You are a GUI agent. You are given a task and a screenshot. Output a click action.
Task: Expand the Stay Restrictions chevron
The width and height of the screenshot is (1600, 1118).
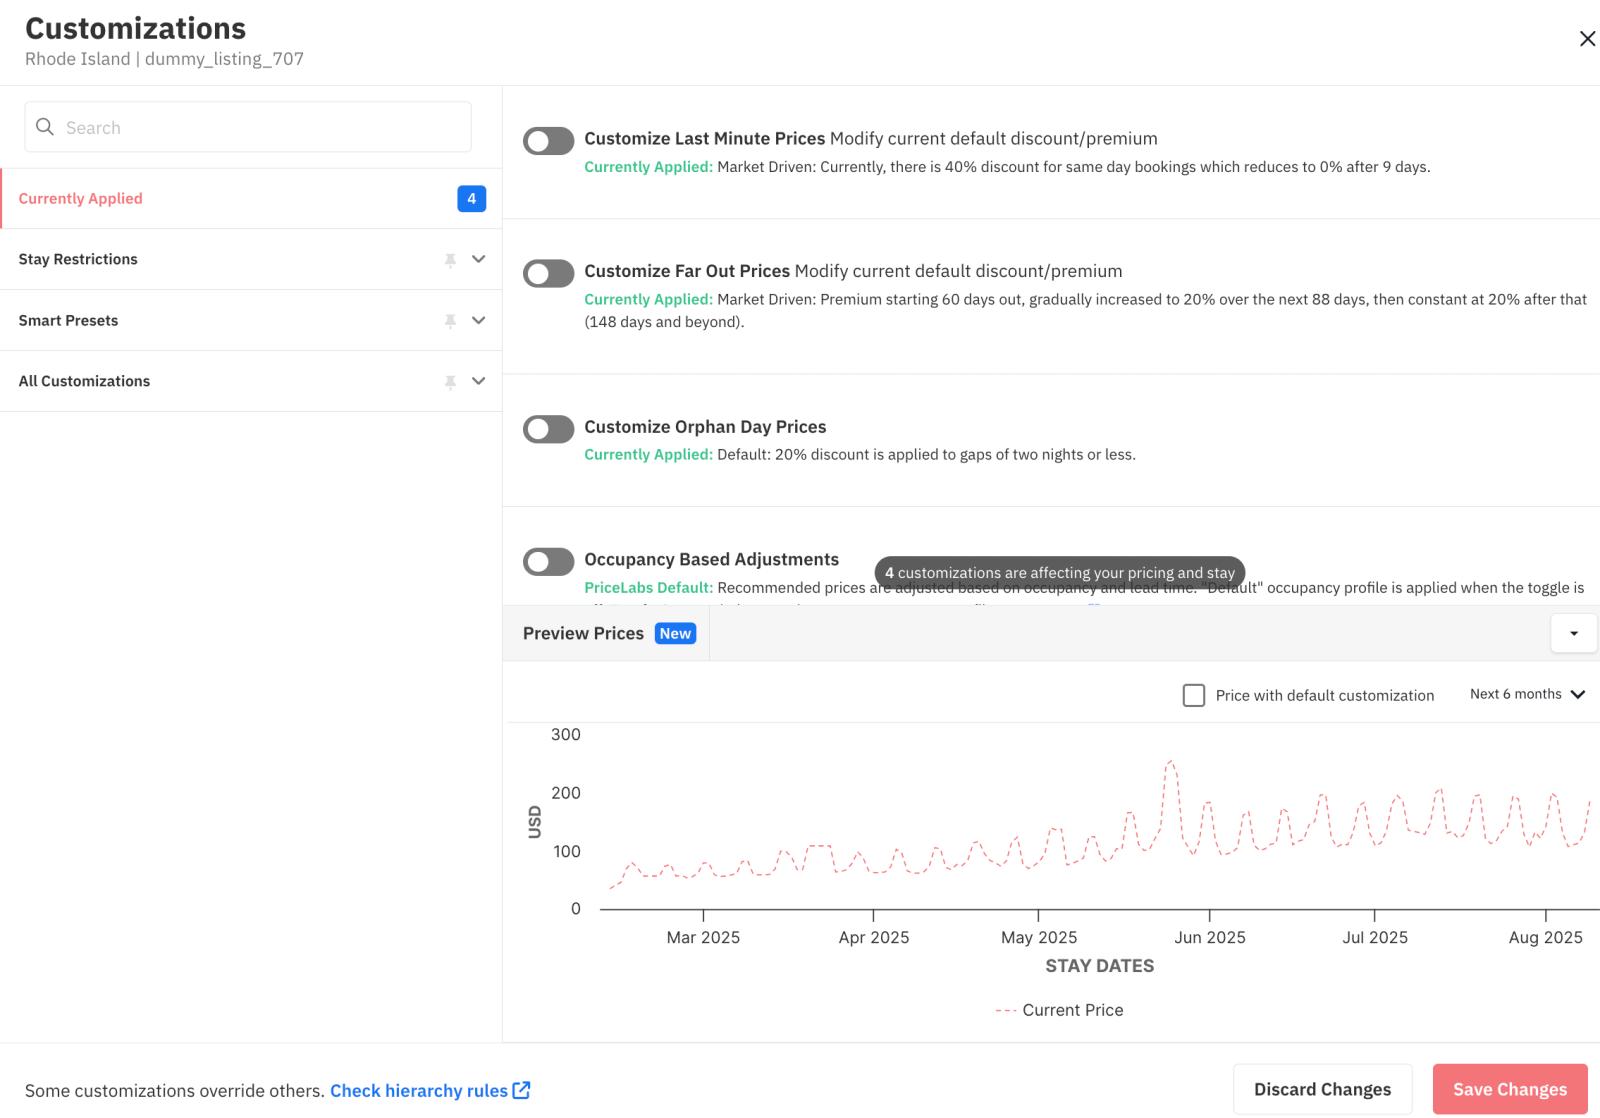479,259
